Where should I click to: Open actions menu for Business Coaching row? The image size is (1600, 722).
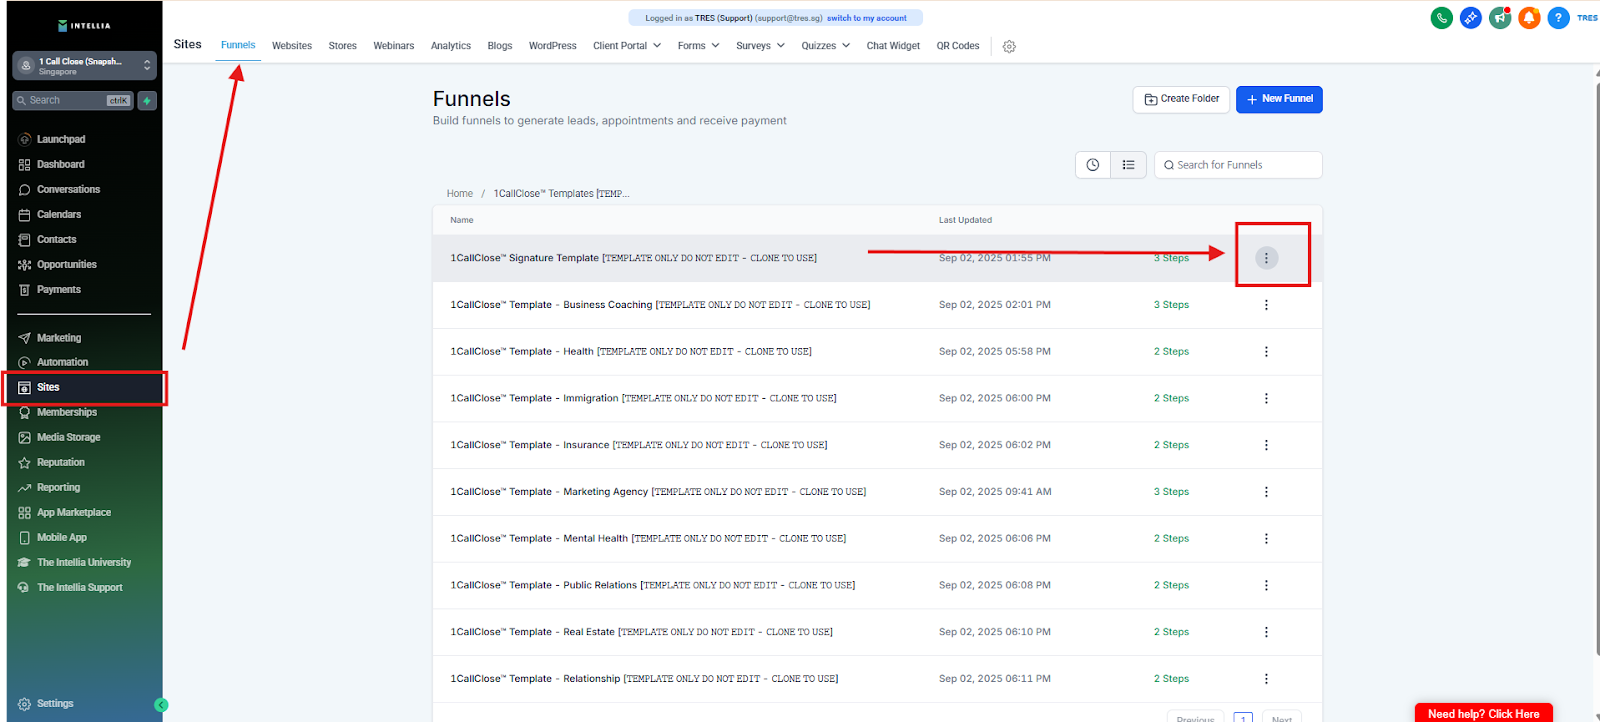click(1266, 305)
